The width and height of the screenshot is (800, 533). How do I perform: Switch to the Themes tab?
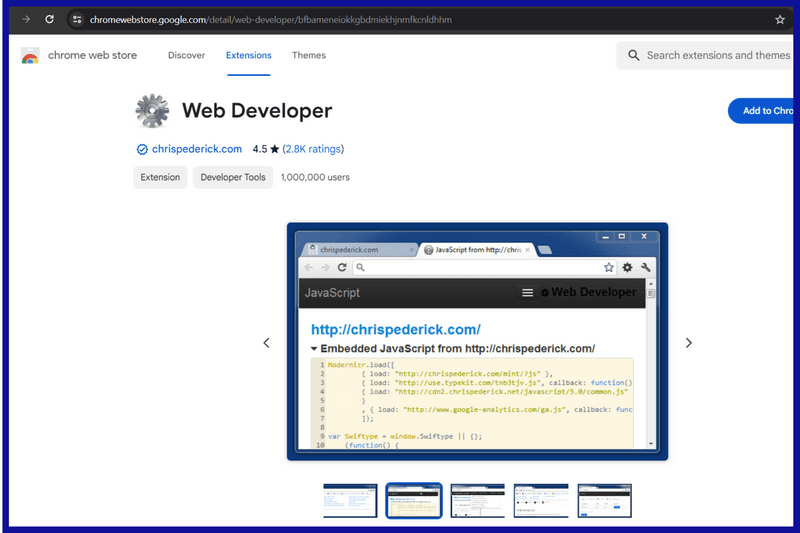pos(309,56)
